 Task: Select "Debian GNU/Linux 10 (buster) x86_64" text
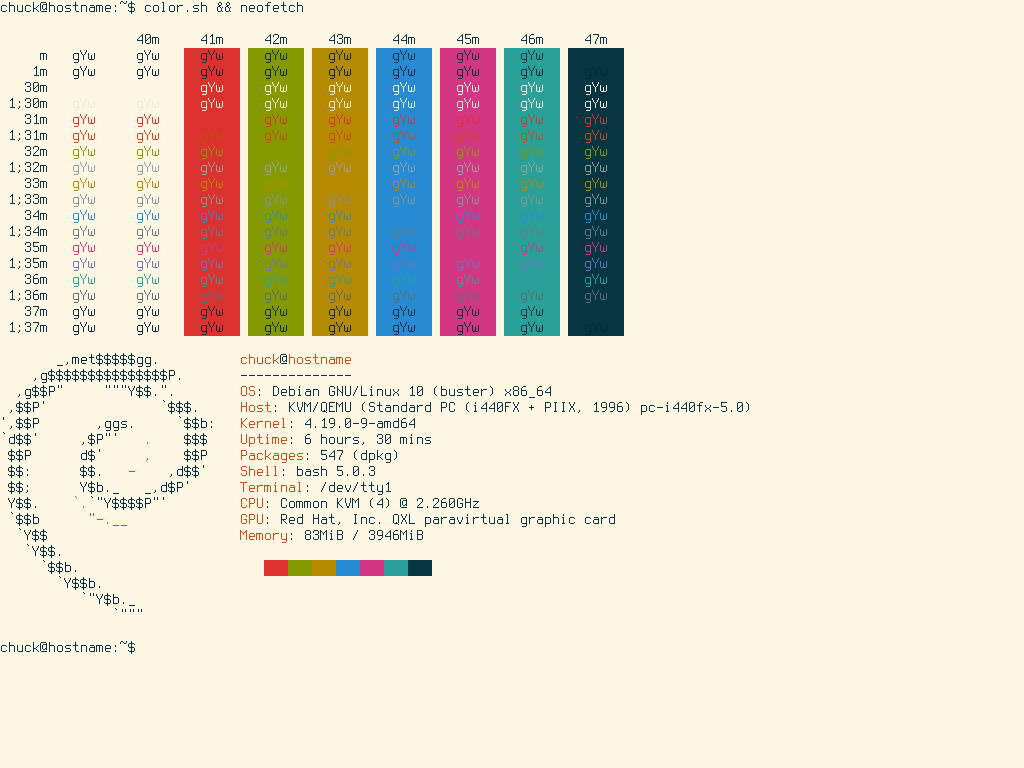[412, 392]
